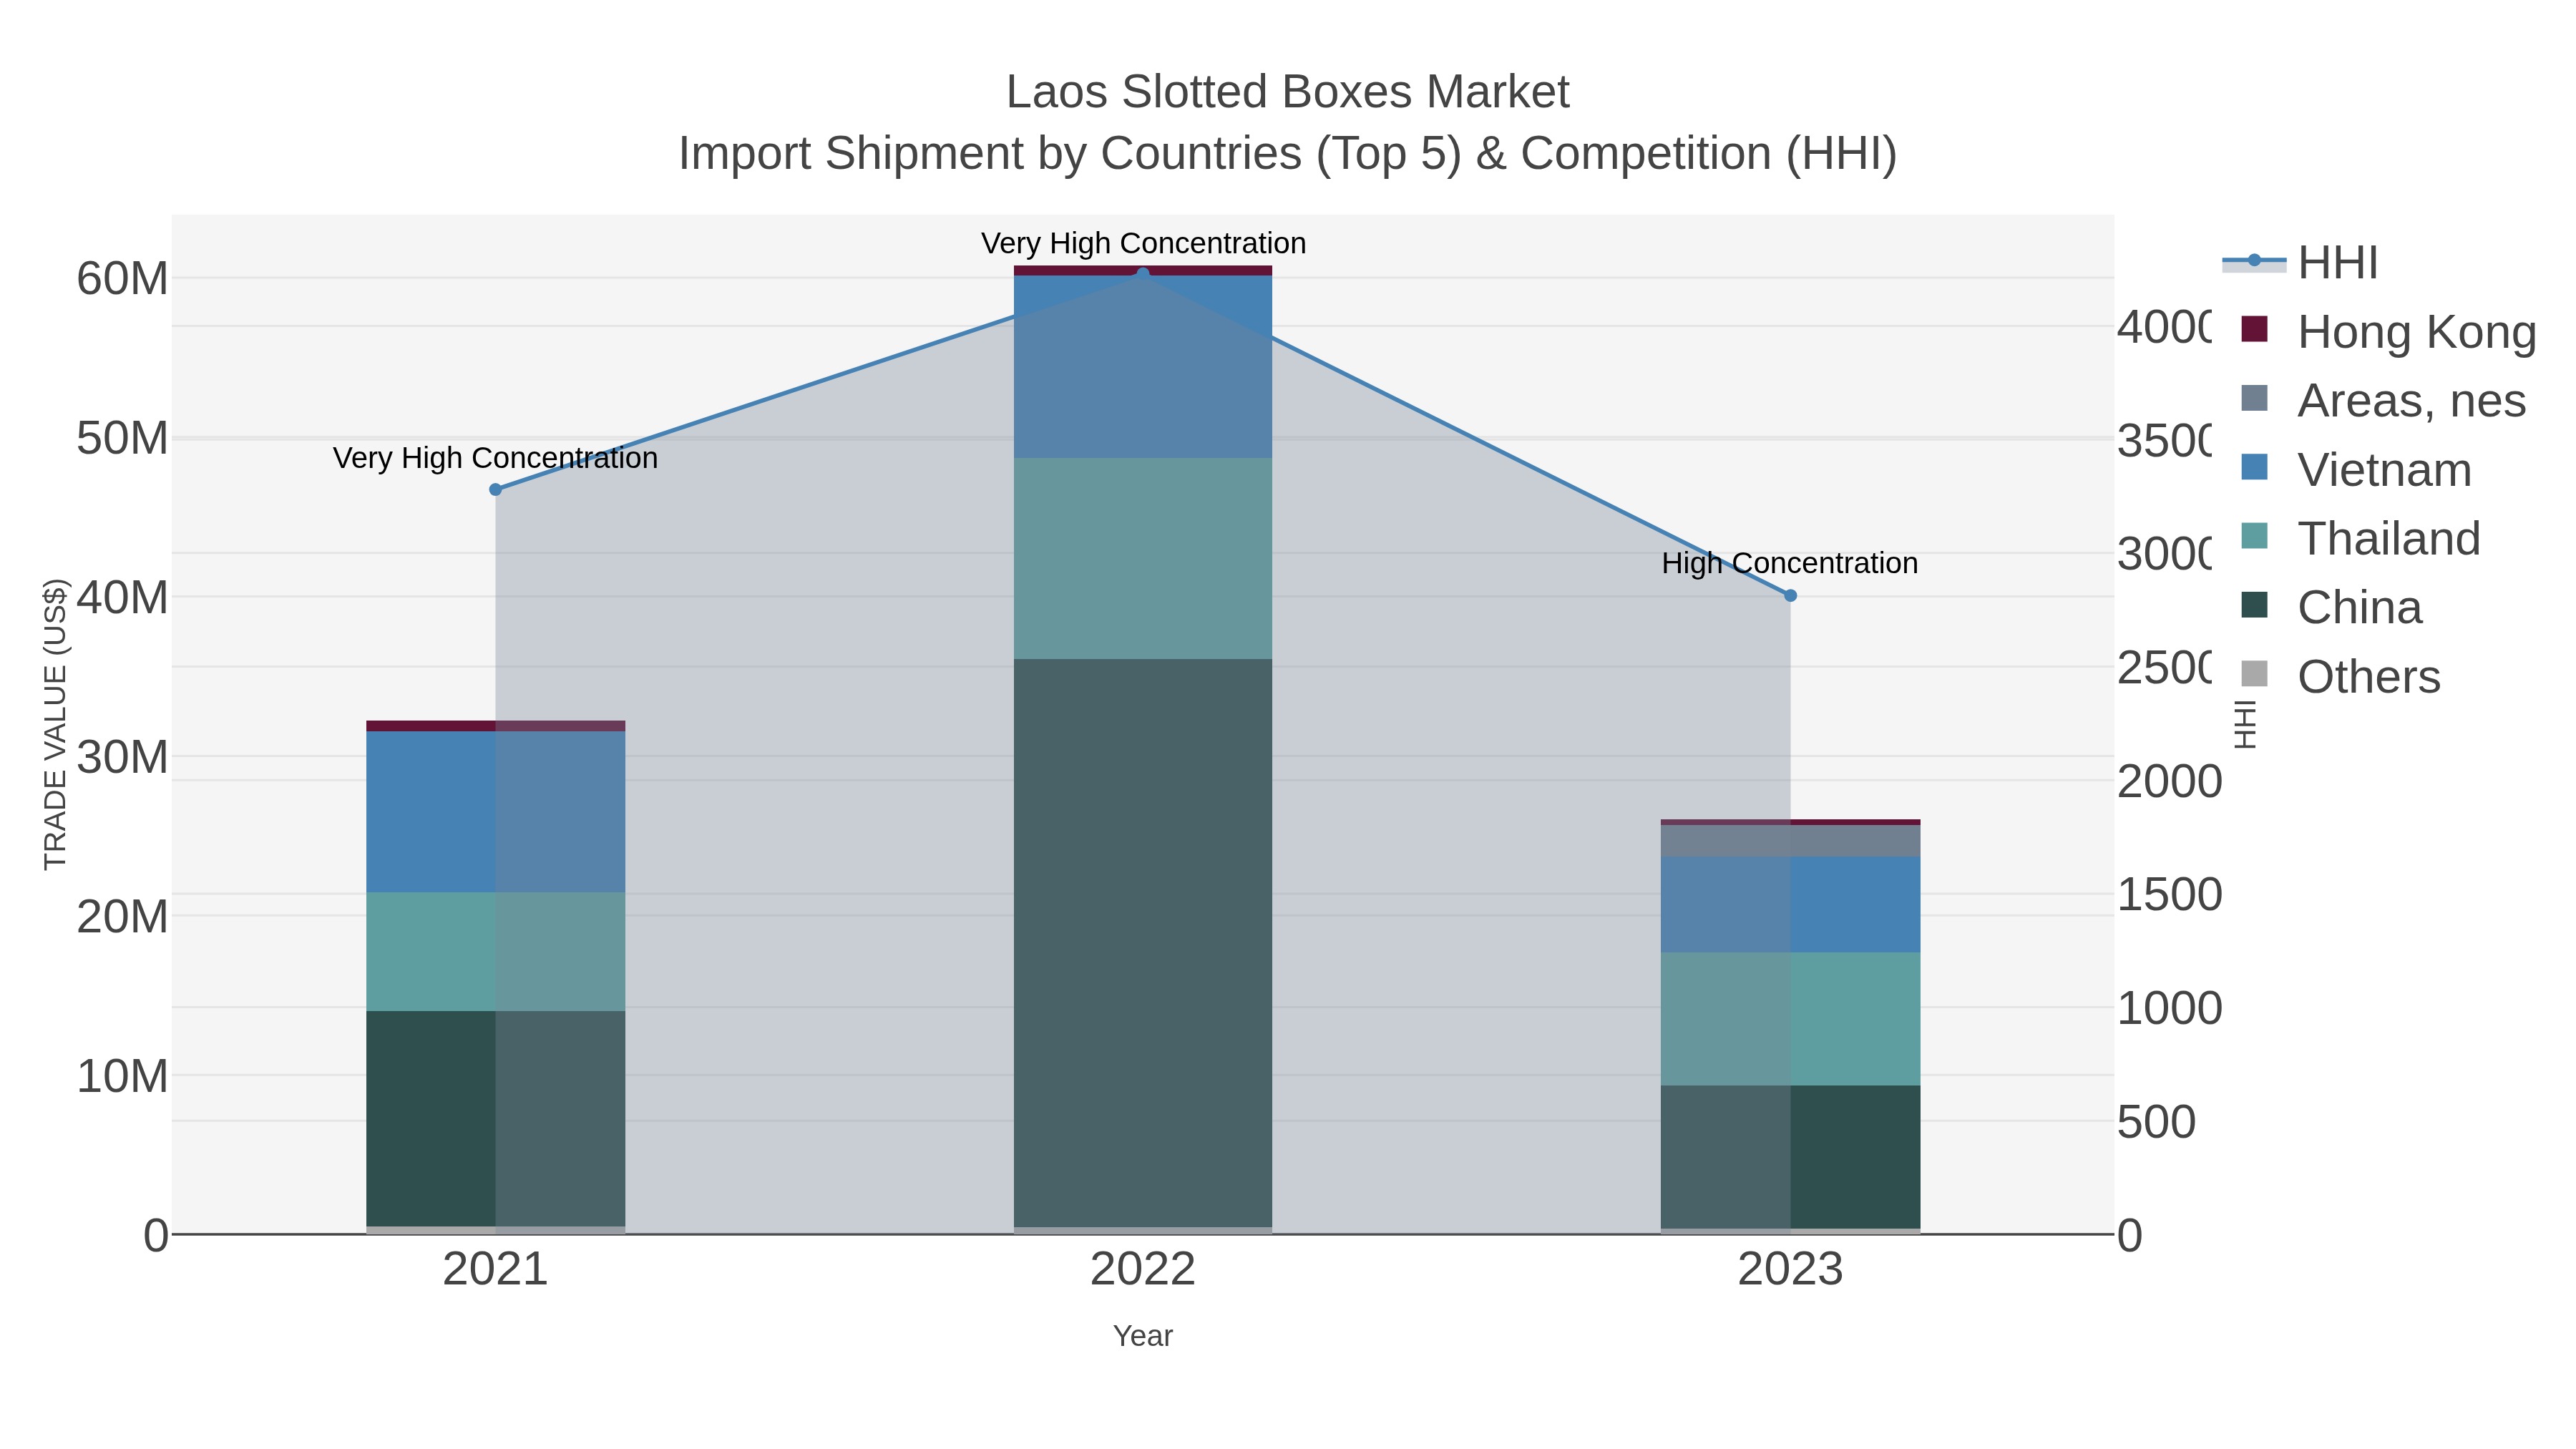Image resolution: width=2576 pixels, height=1449 pixels.
Task: Click the 'Import Shipment by Countries' subtitle line
Action: click(1288, 154)
